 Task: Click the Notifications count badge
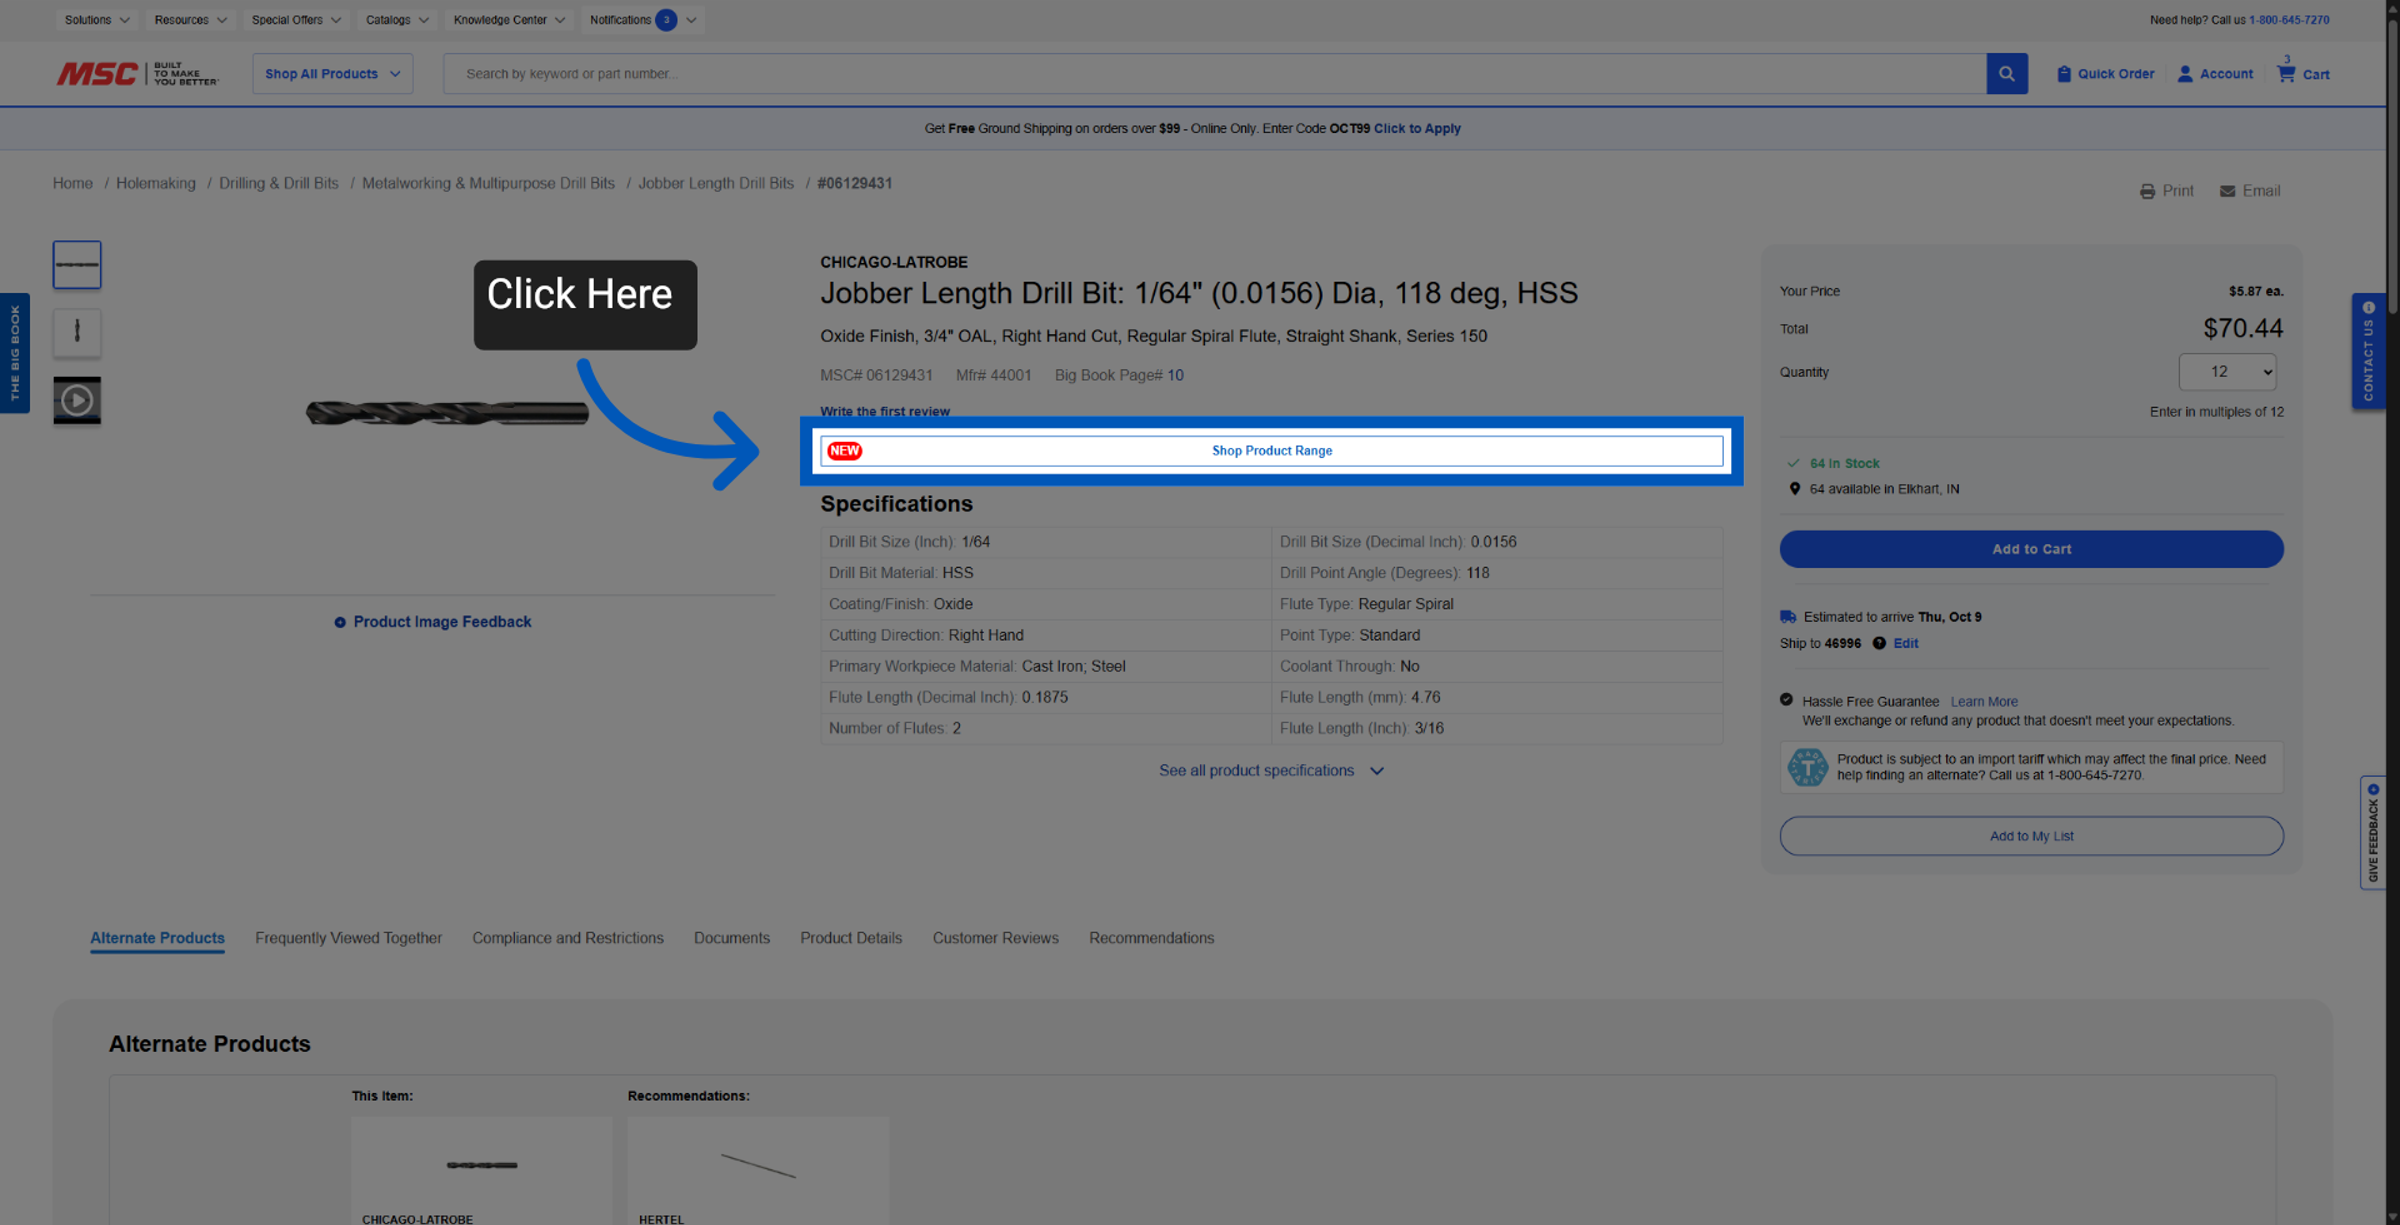point(666,20)
